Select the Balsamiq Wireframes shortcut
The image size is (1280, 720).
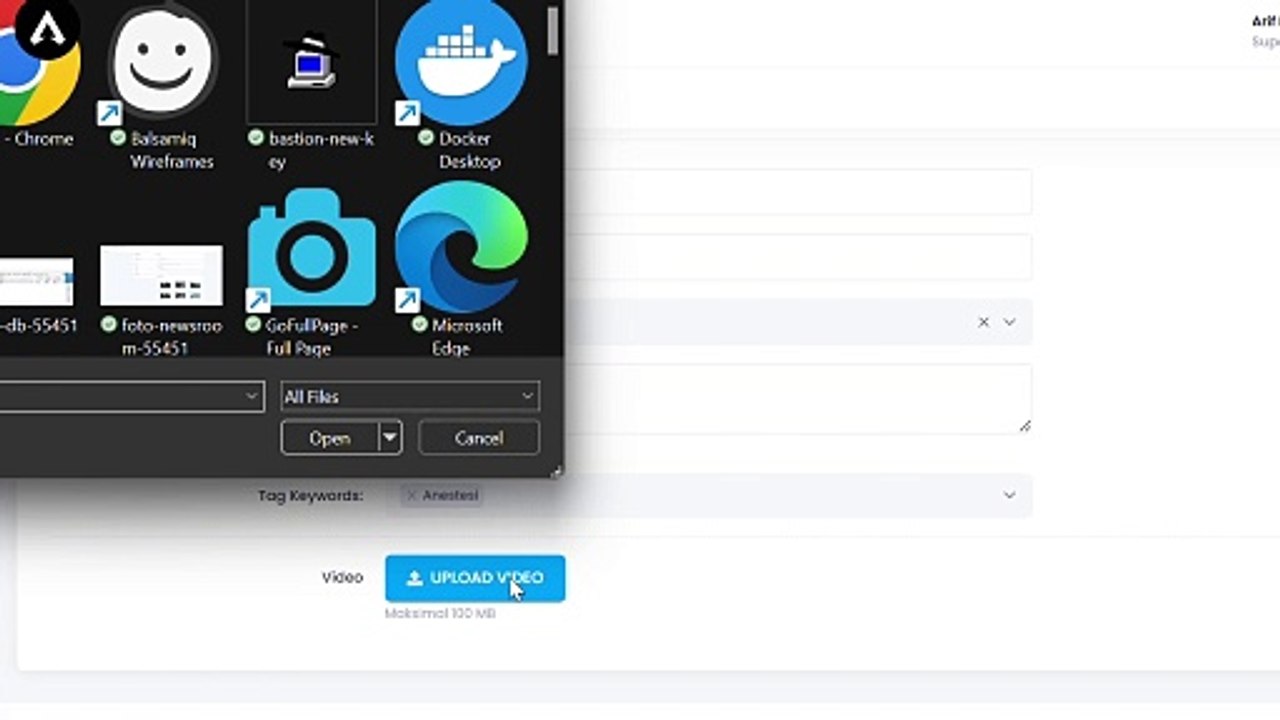[163, 85]
